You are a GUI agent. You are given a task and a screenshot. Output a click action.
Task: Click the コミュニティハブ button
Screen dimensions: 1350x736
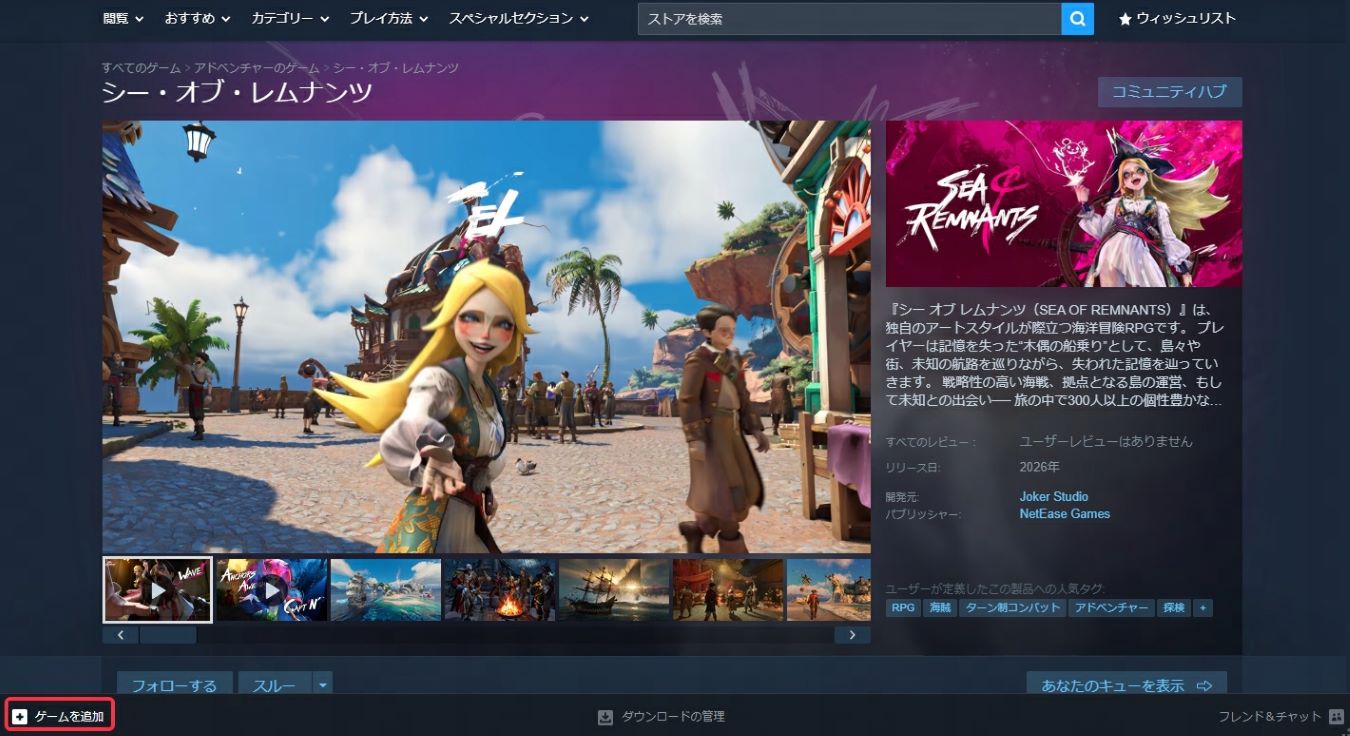(x=1169, y=92)
